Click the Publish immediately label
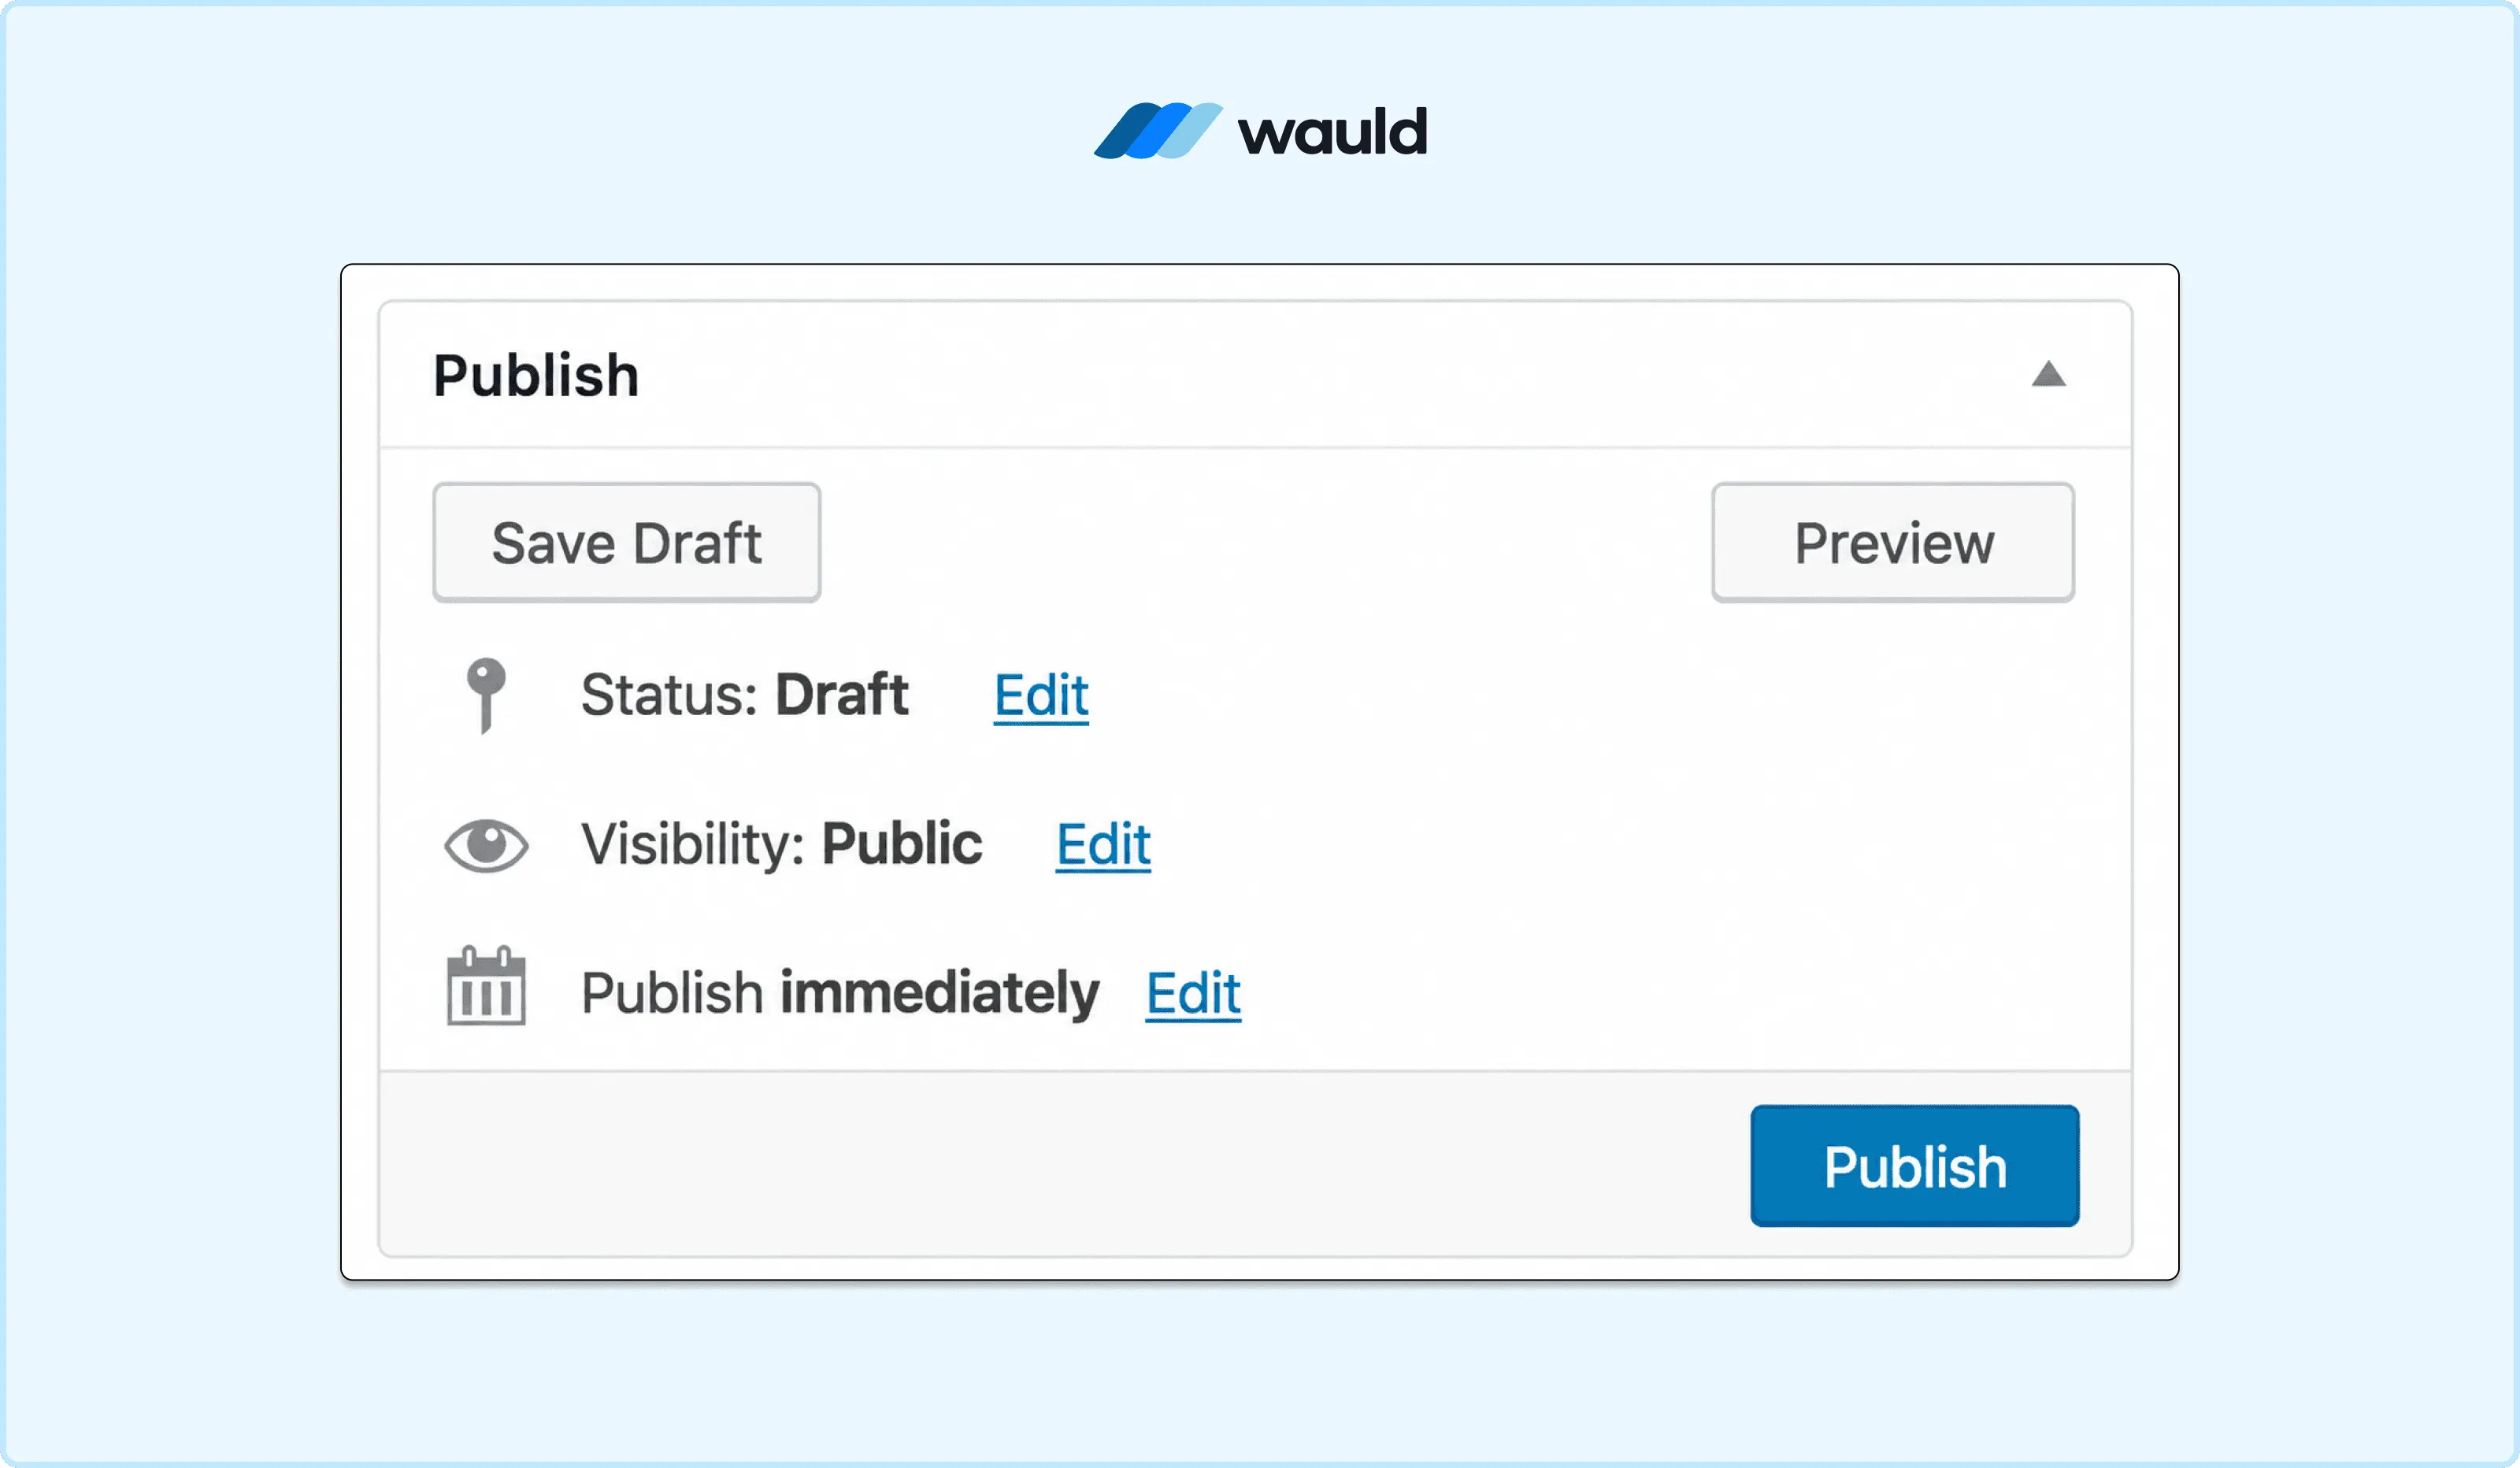Screen dimensions: 2520x1468 click(840, 993)
